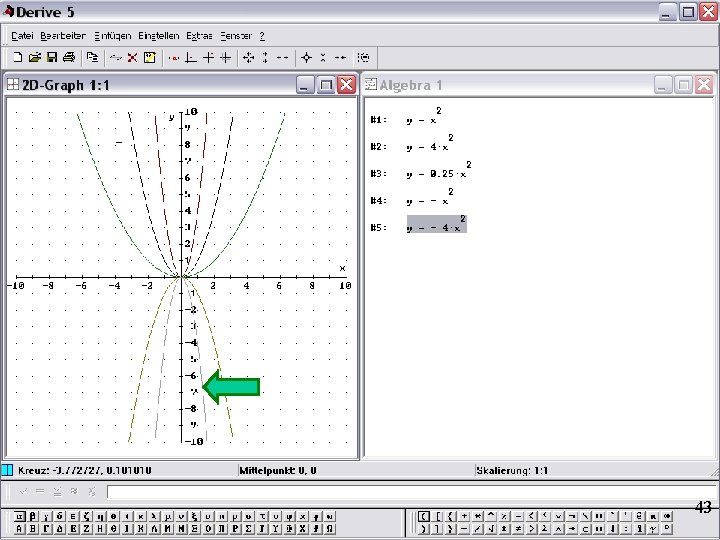This screenshot has width=720, height=540.
Task: Click the Print toolbar icon
Action: point(69,57)
